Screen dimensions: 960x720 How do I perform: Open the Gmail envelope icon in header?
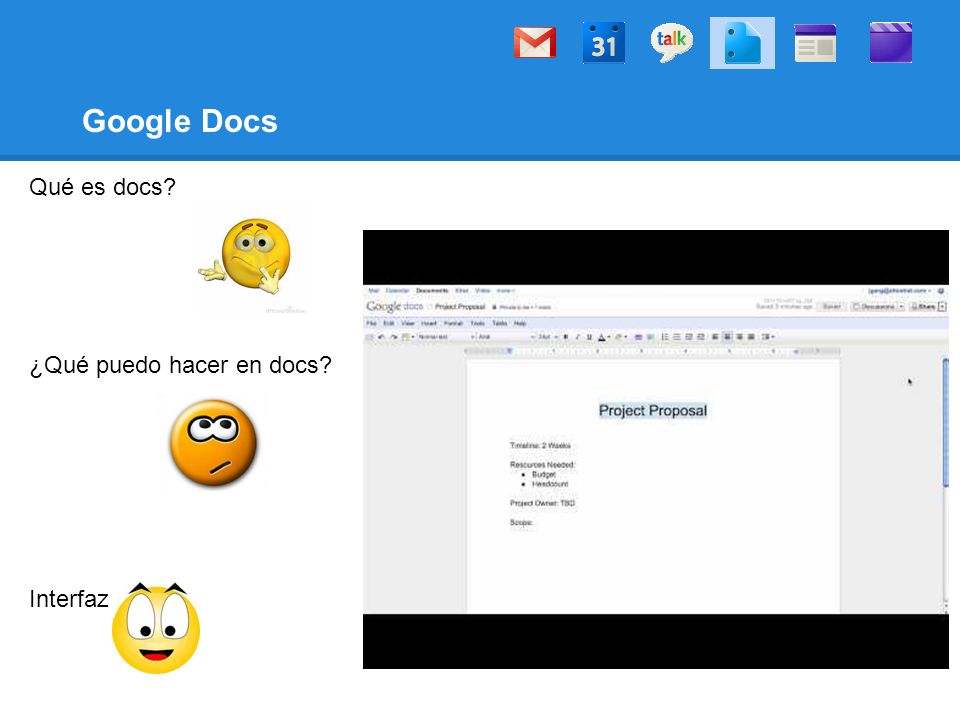[534, 43]
